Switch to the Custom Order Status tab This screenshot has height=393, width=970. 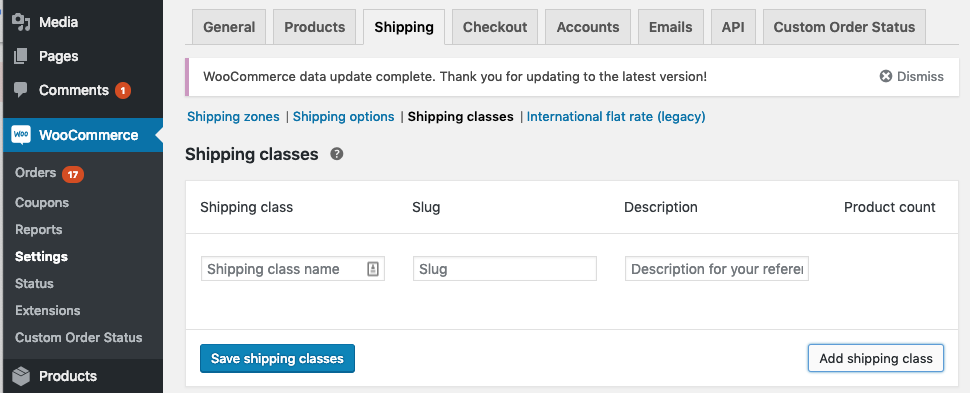(x=844, y=27)
